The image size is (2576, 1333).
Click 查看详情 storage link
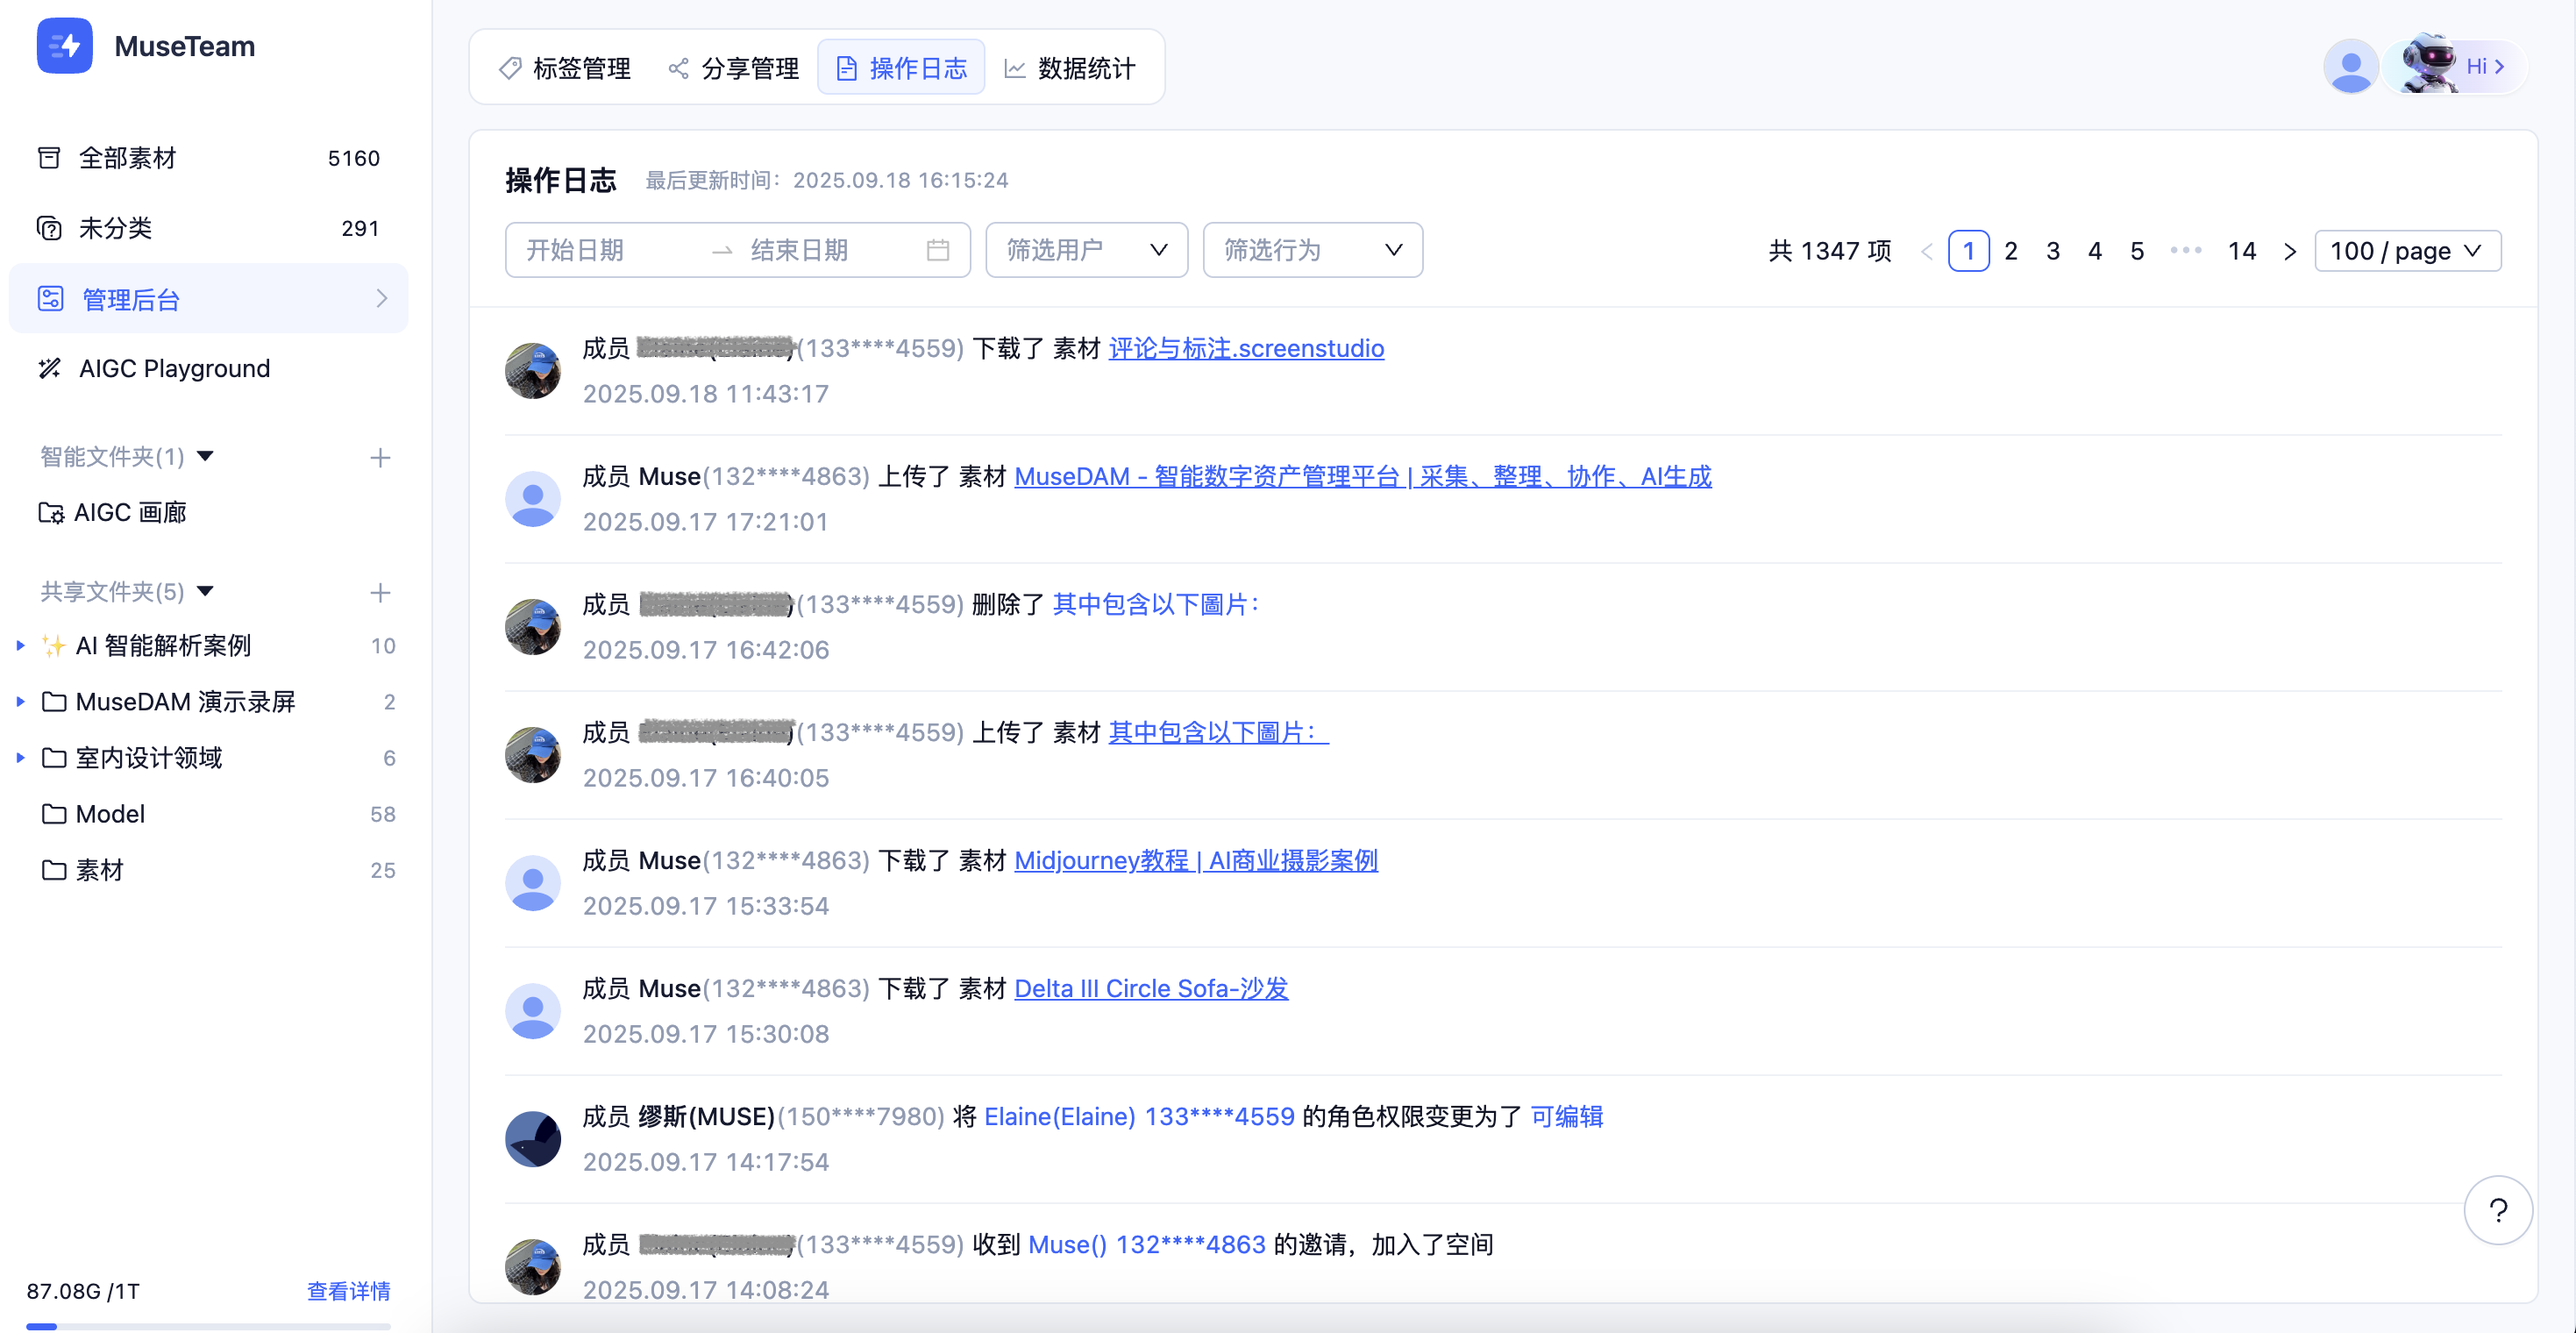pos(348,1291)
